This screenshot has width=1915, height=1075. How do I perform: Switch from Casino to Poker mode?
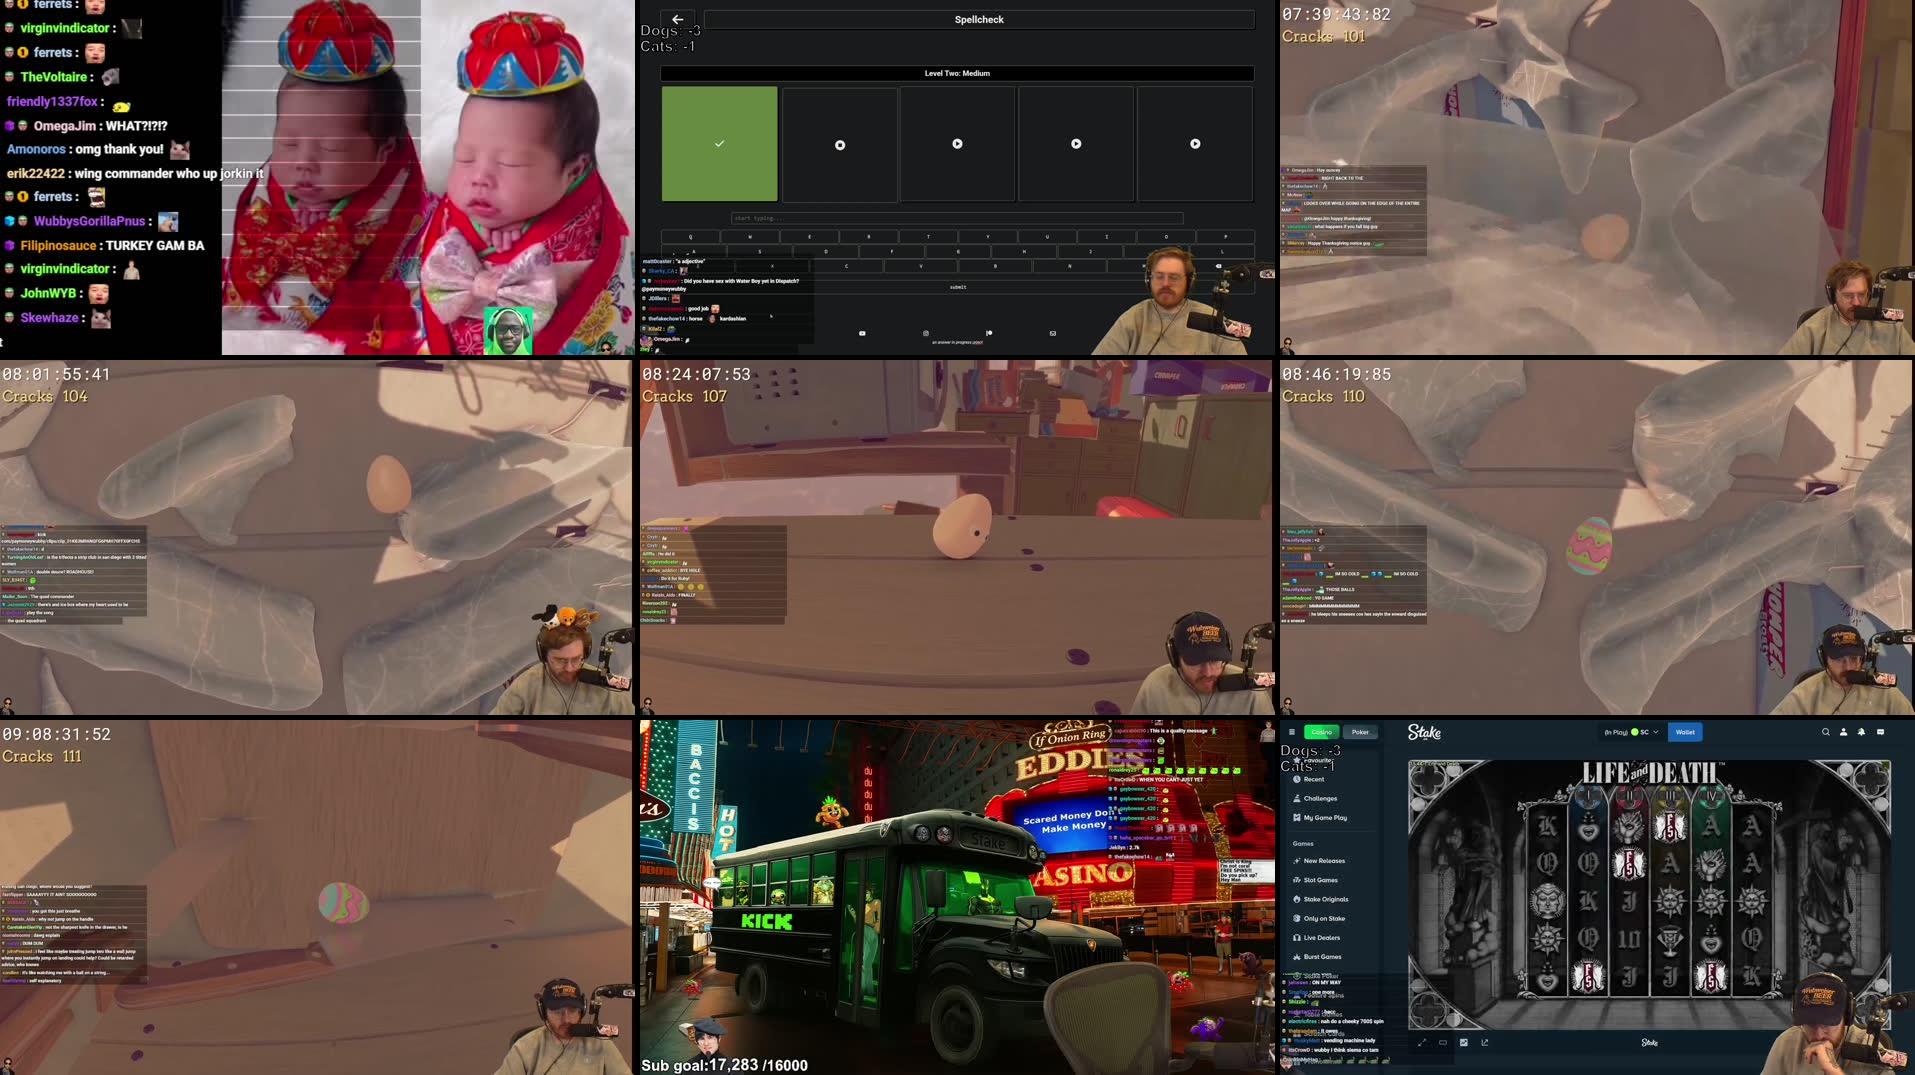[x=1360, y=732]
